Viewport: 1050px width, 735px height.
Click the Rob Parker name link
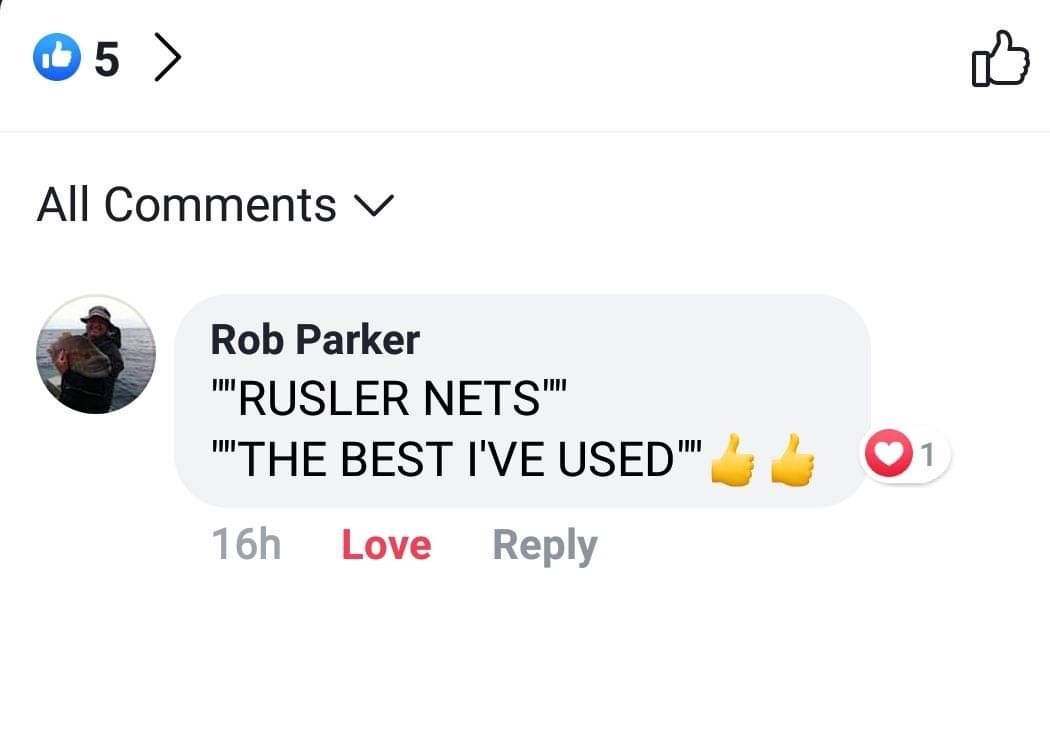click(x=314, y=340)
